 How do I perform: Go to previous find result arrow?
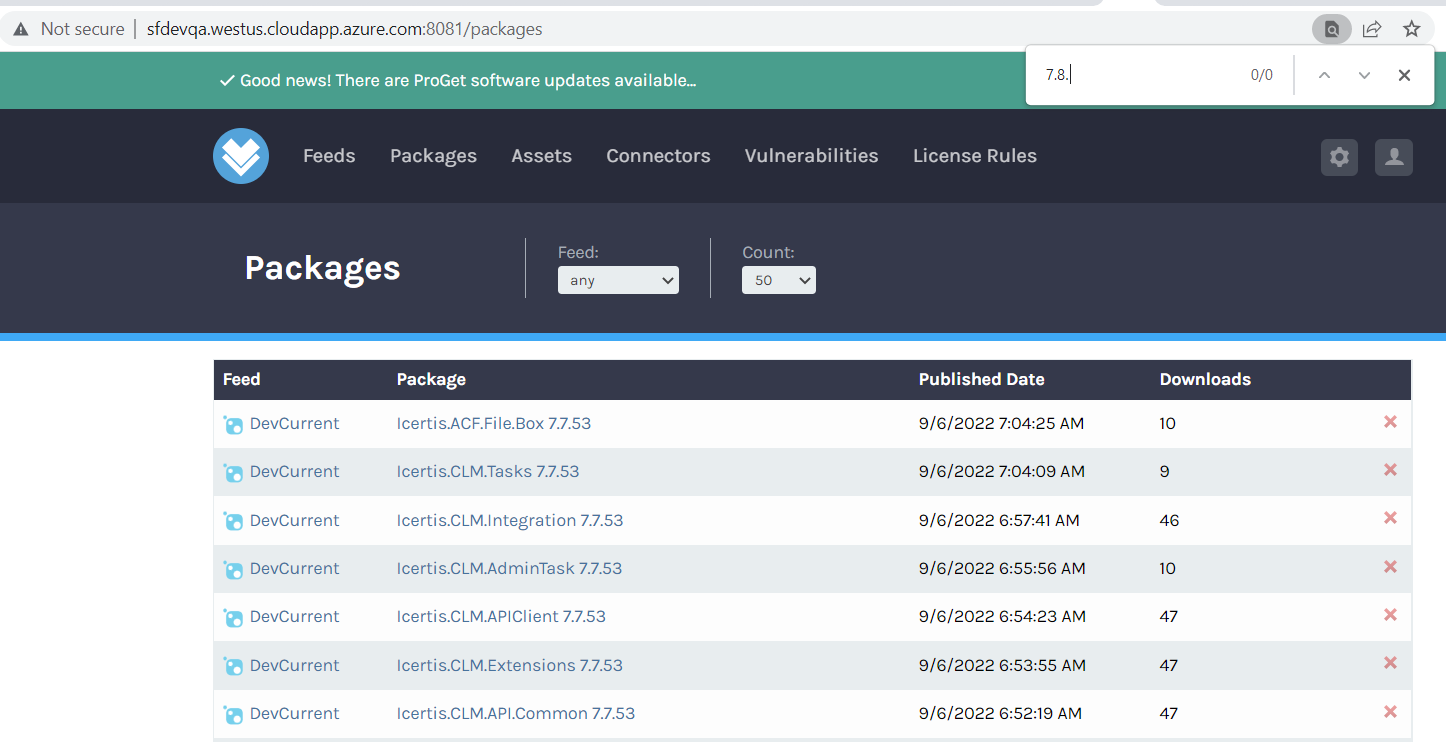pyautogui.click(x=1324, y=75)
